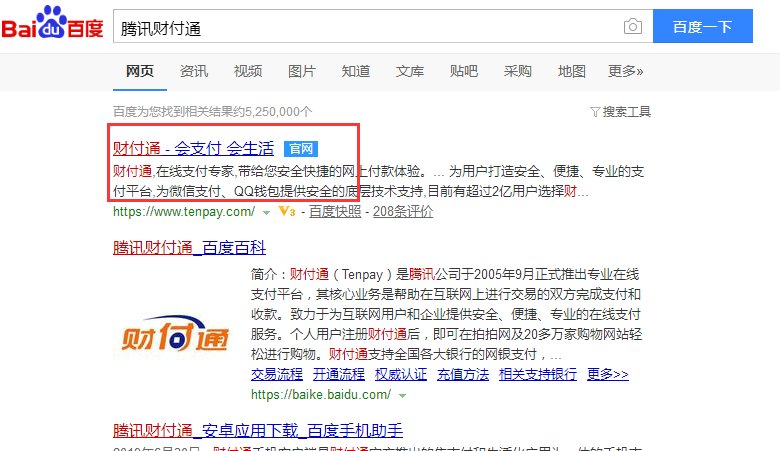780x451 pixels.
Task: View the 208条评价 link
Action: click(x=403, y=212)
